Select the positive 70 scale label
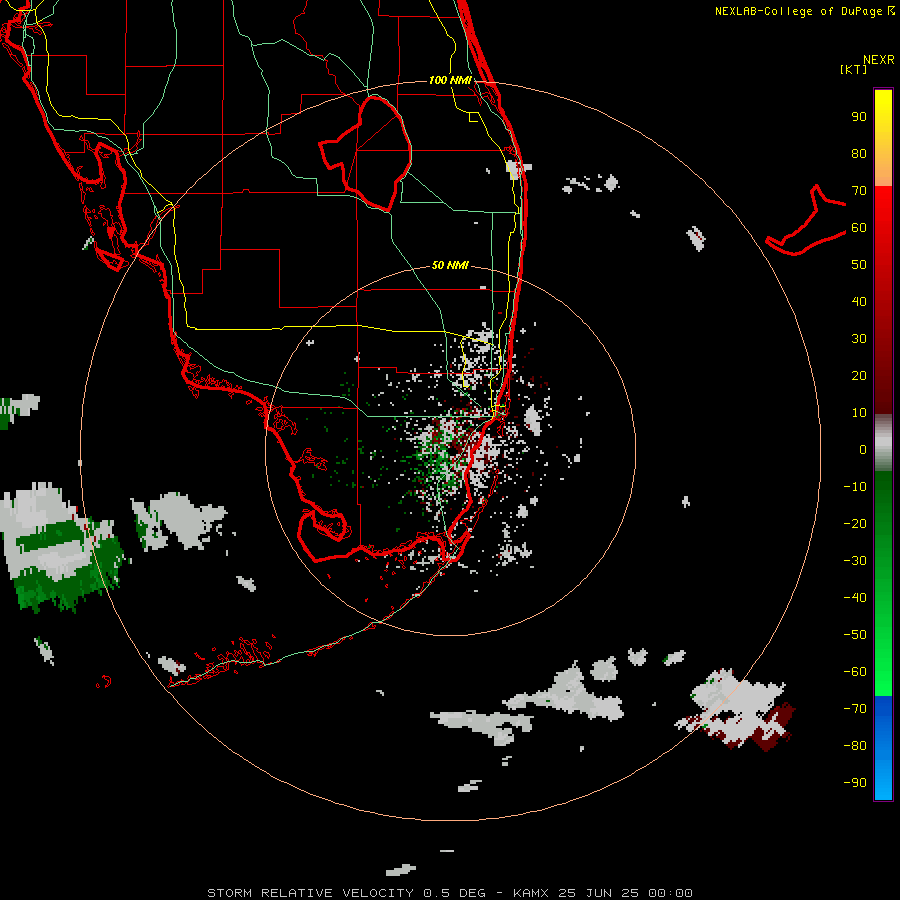Viewport: 900px width, 900px height. [859, 191]
